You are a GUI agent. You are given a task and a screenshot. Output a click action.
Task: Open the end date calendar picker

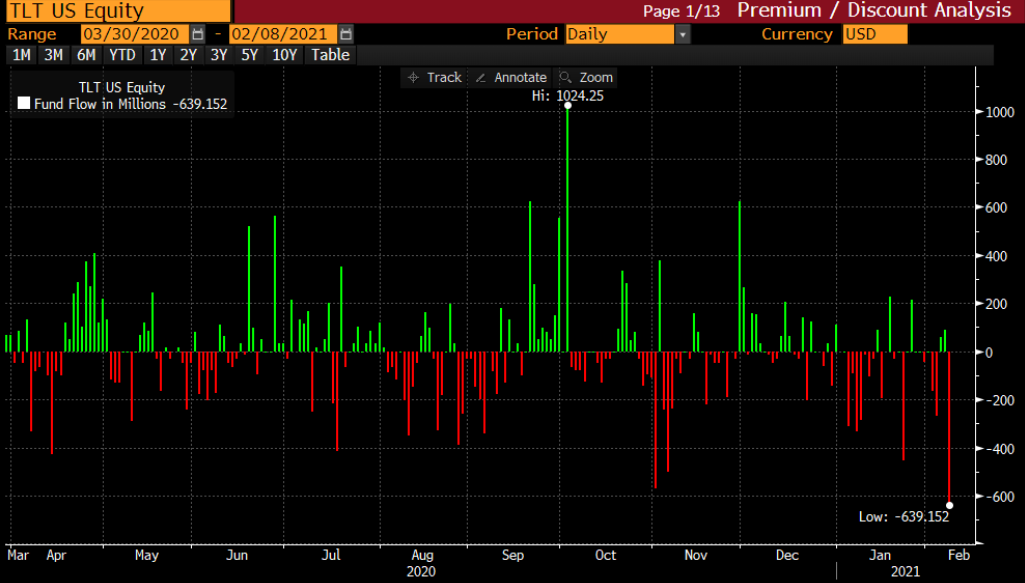click(346, 34)
